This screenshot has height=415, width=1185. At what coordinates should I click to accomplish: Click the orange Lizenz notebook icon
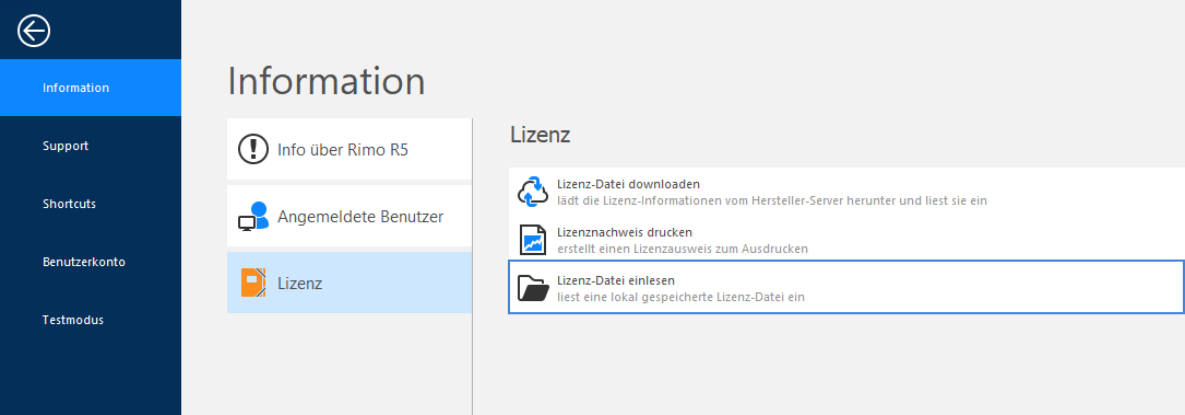(x=253, y=283)
